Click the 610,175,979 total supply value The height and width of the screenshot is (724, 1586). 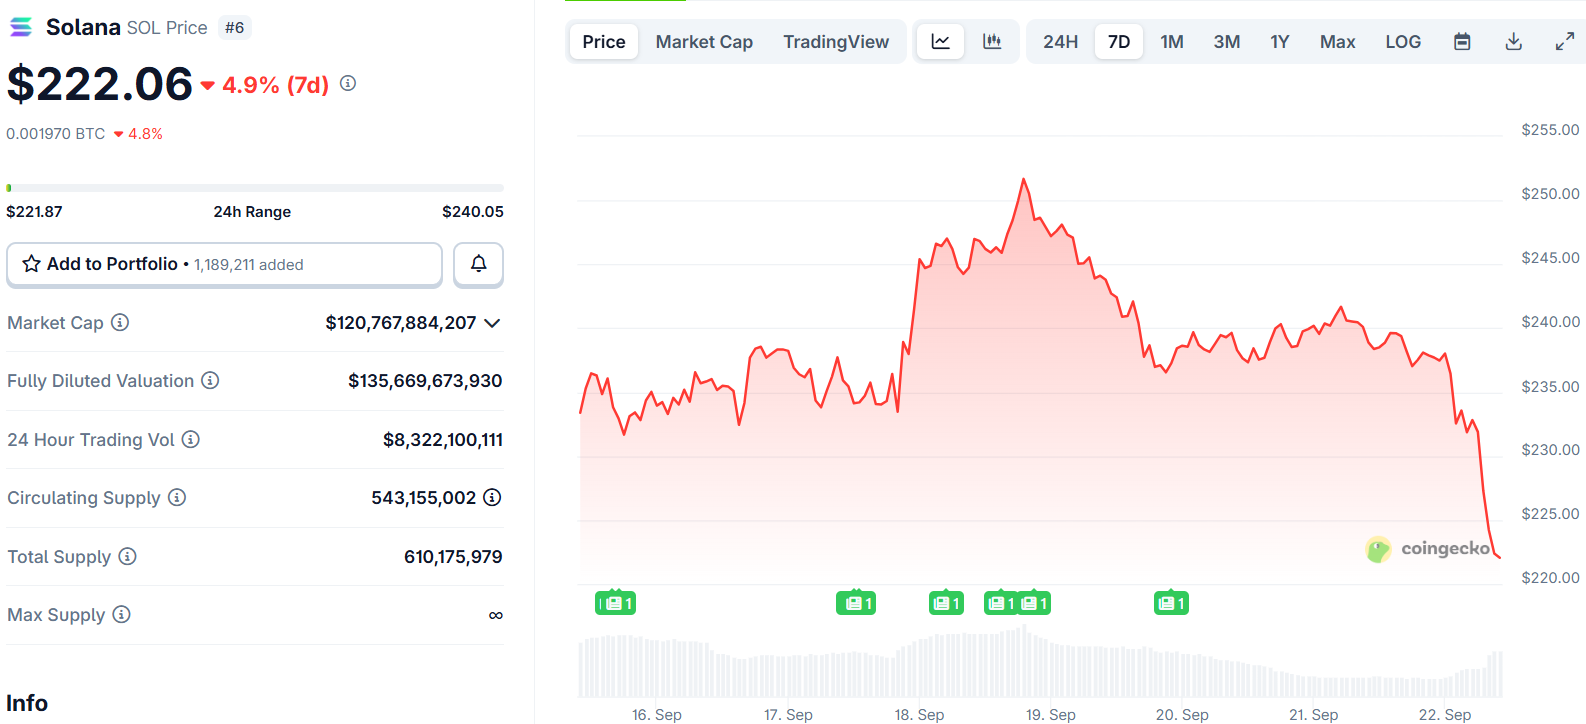pos(453,557)
